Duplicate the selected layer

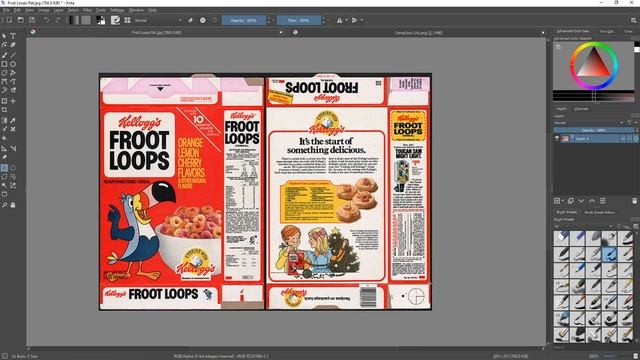(571, 201)
